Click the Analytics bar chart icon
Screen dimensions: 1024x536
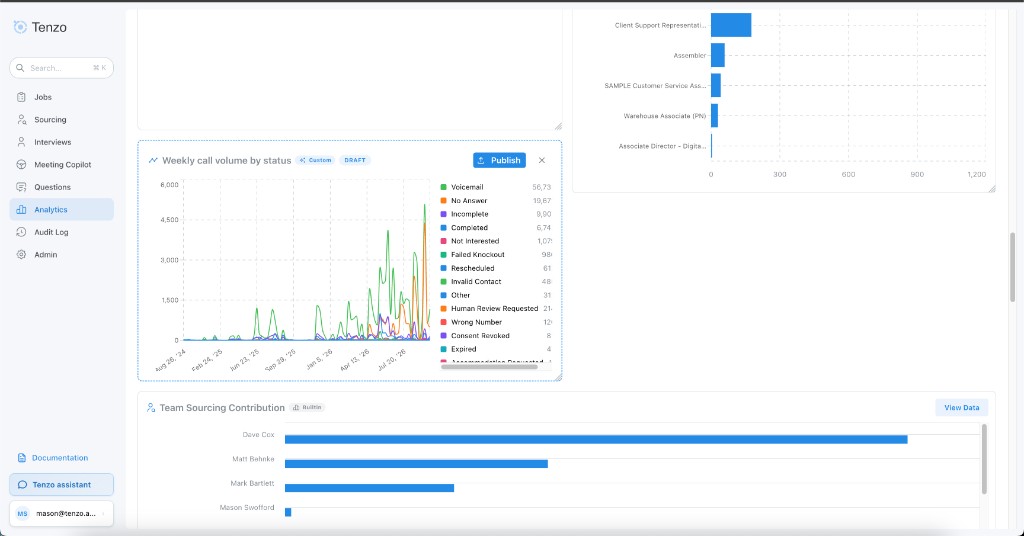coord(22,210)
